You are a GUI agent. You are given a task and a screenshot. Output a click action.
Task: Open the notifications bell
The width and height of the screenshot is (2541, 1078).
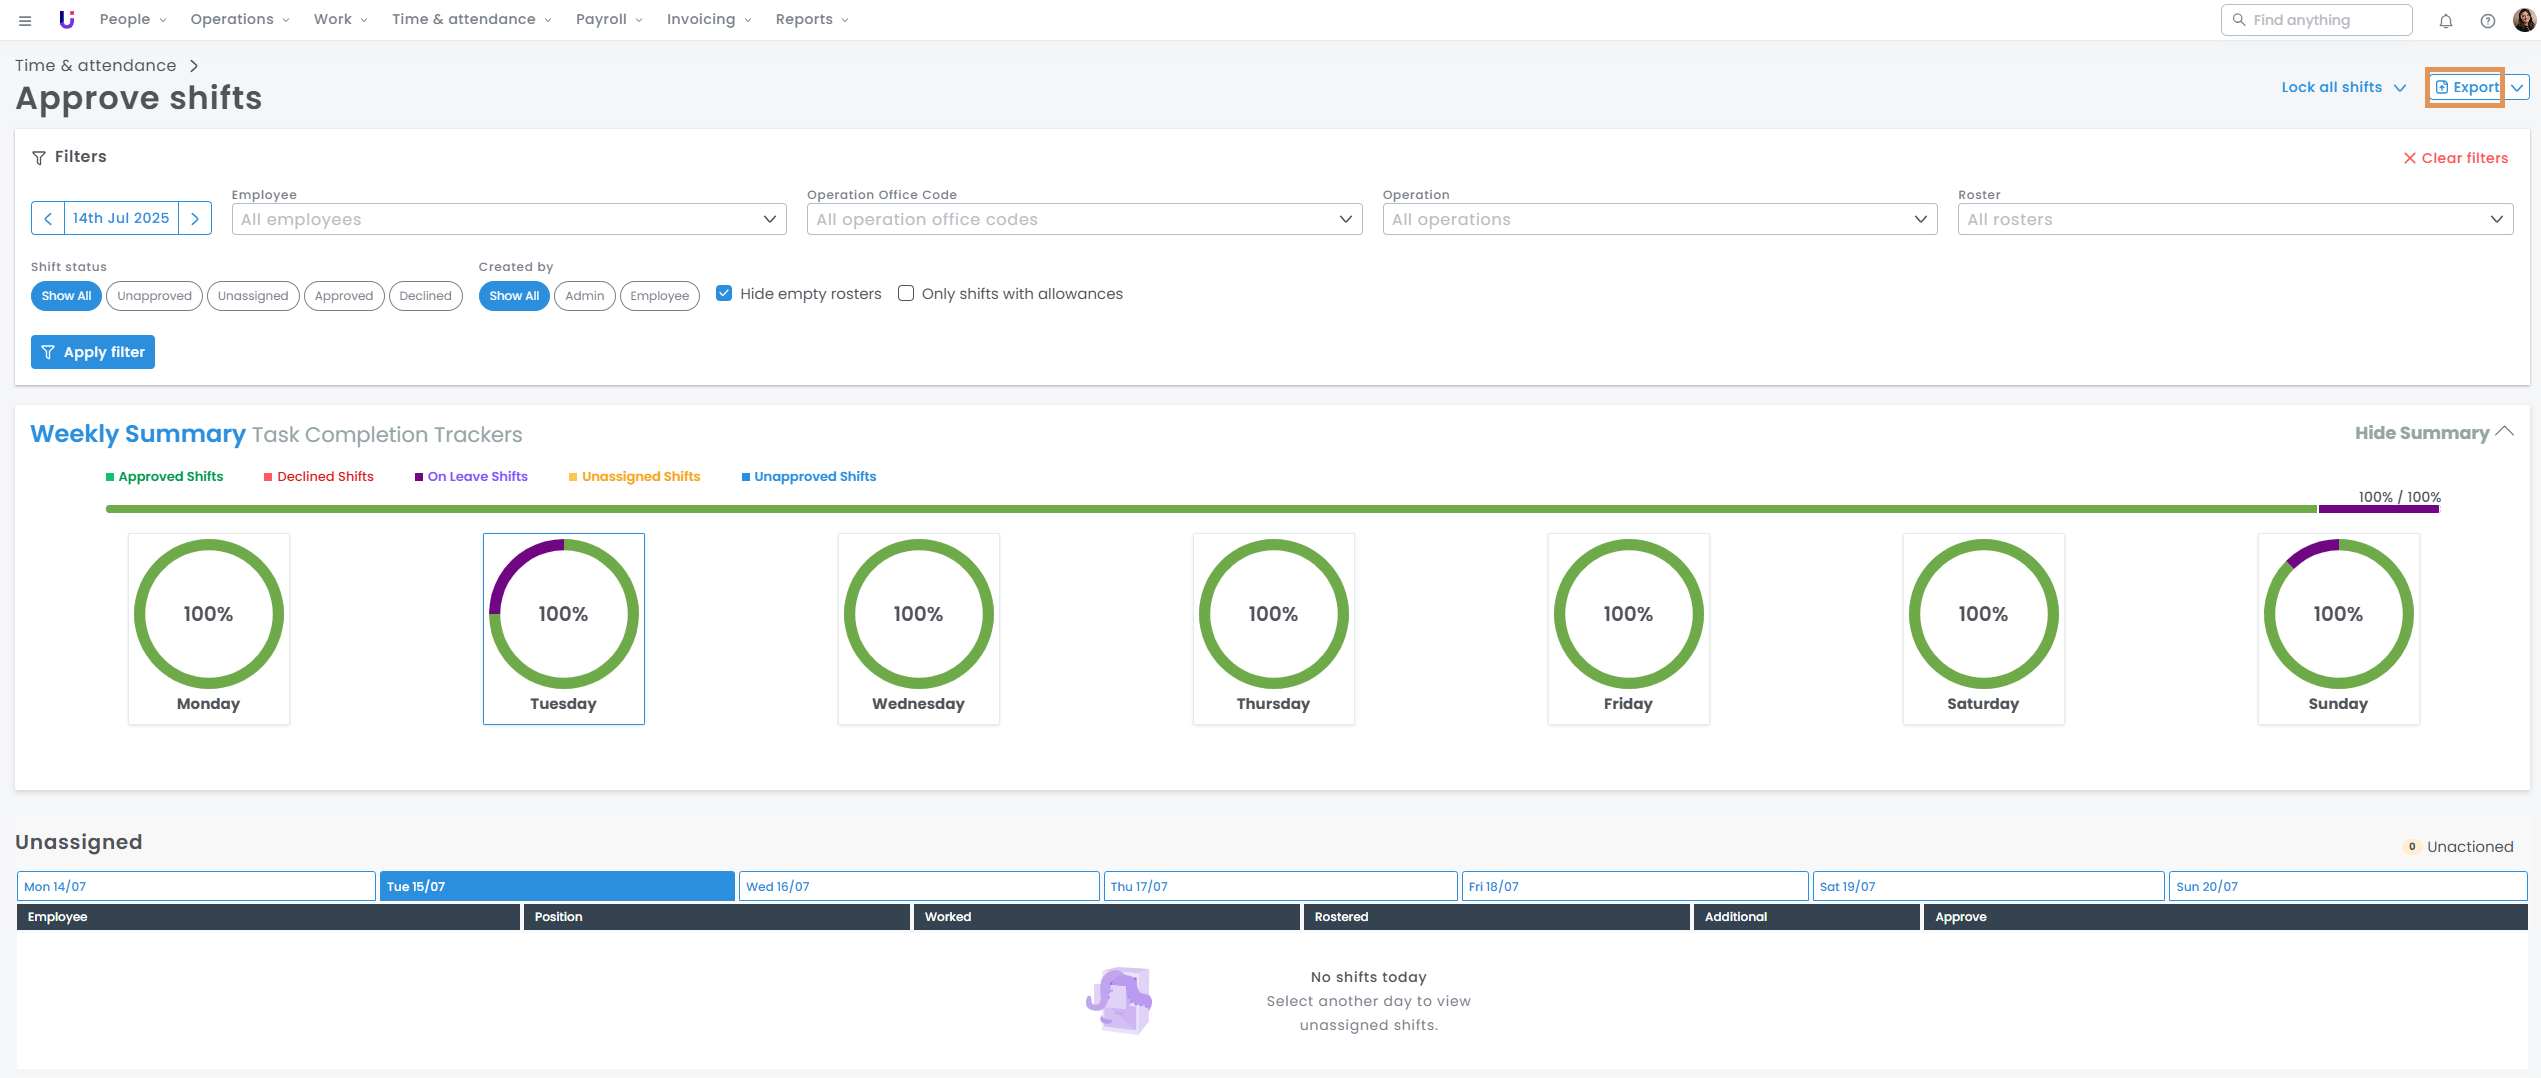(2445, 20)
